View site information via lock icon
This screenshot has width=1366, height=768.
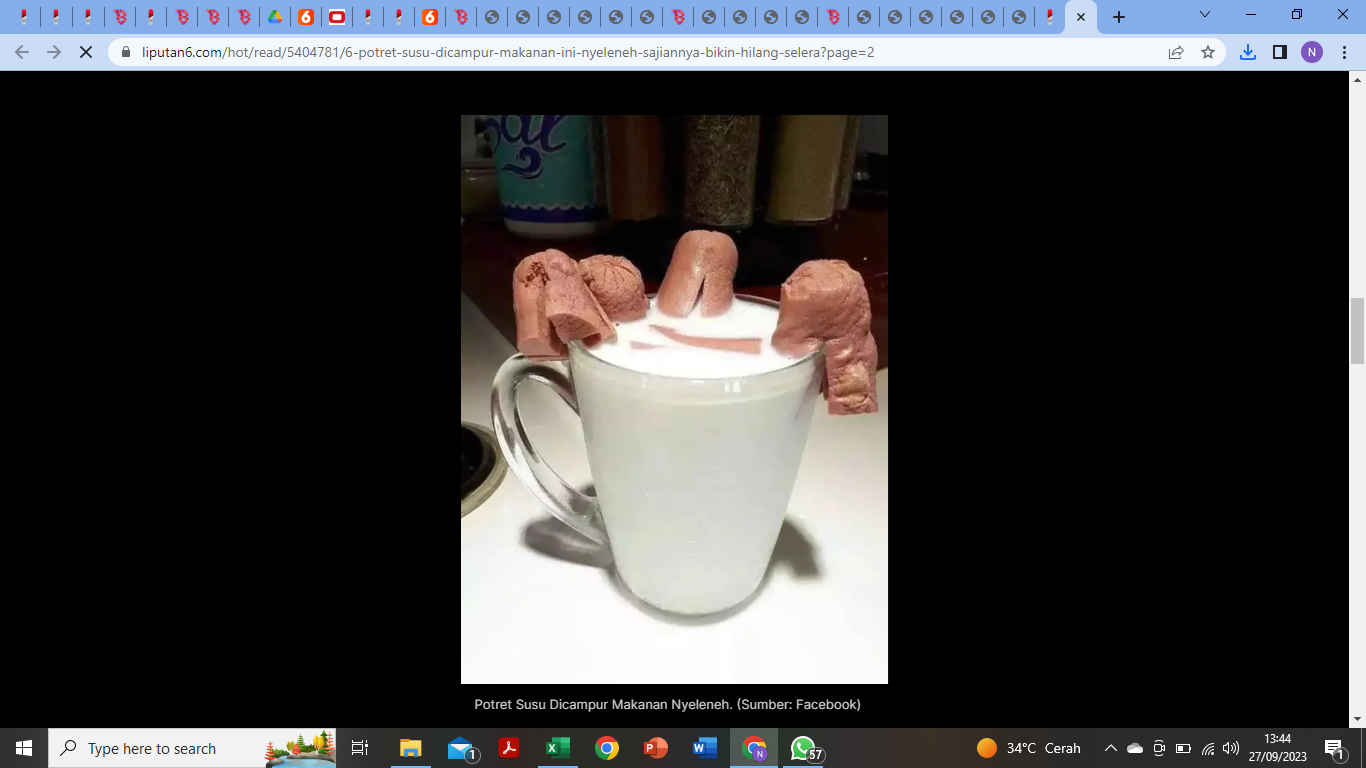(126, 52)
